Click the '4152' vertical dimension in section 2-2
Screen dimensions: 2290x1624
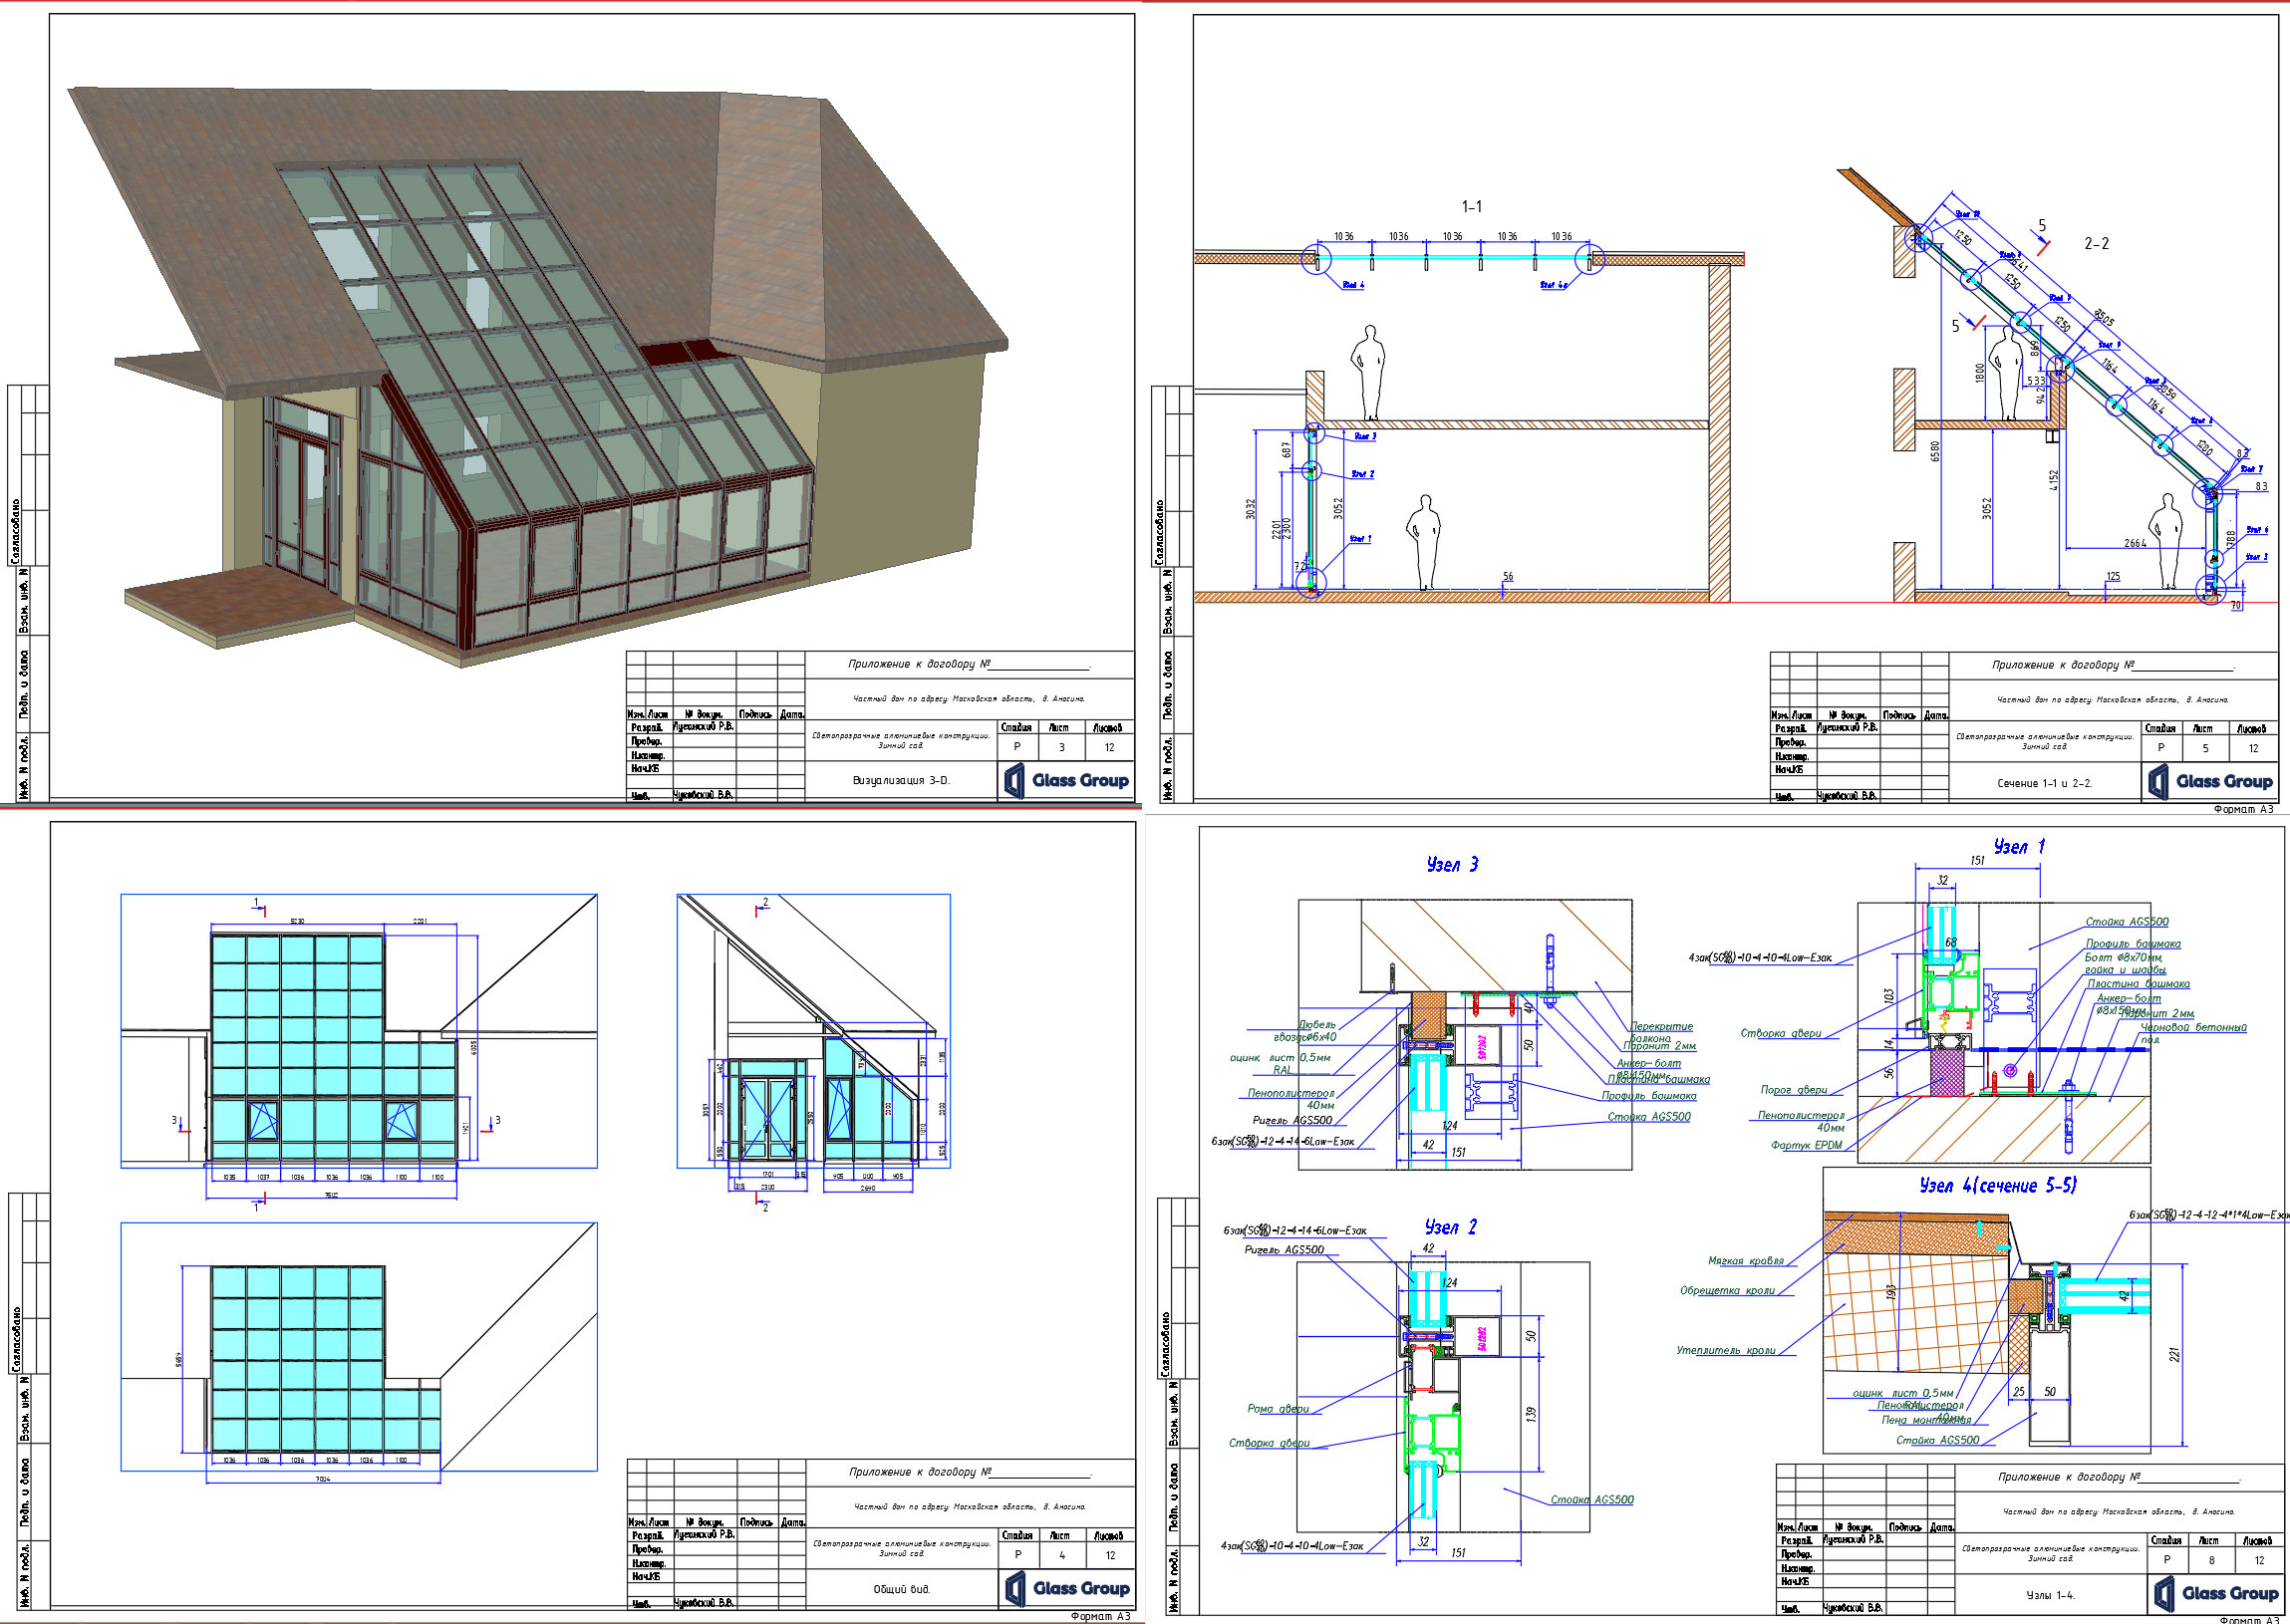pos(2054,481)
